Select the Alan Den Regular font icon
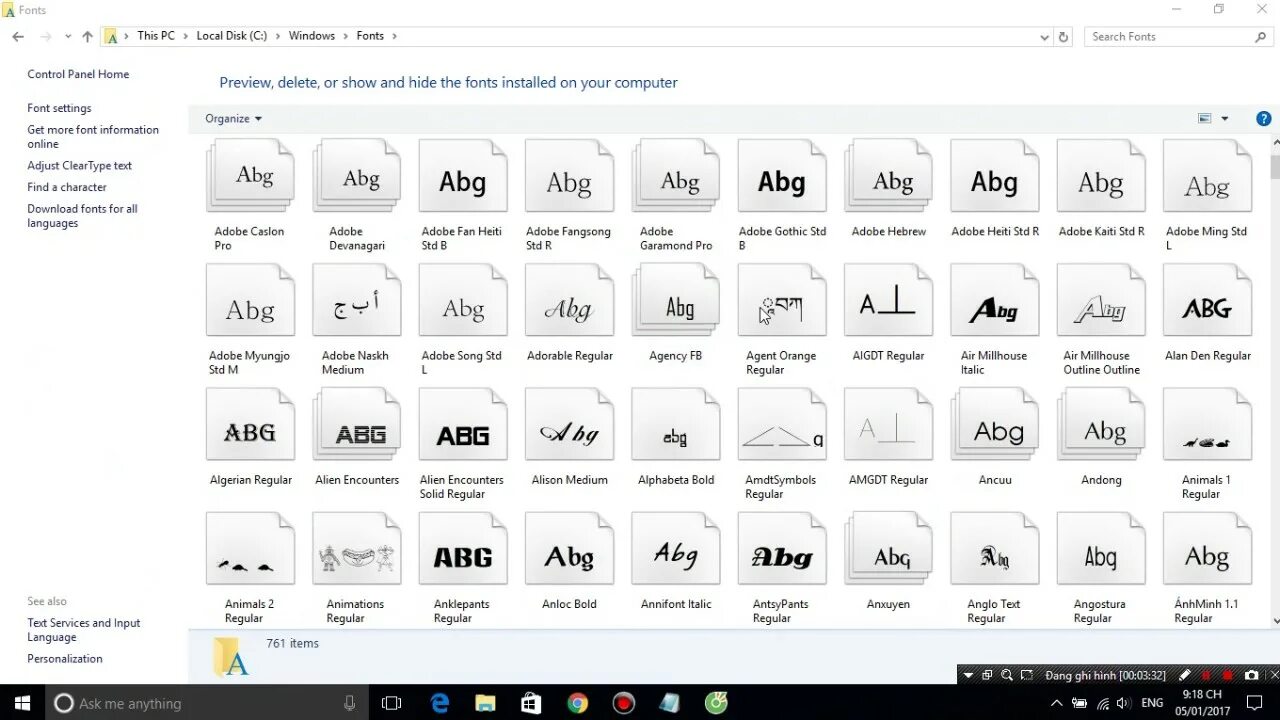 point(1207,300)
